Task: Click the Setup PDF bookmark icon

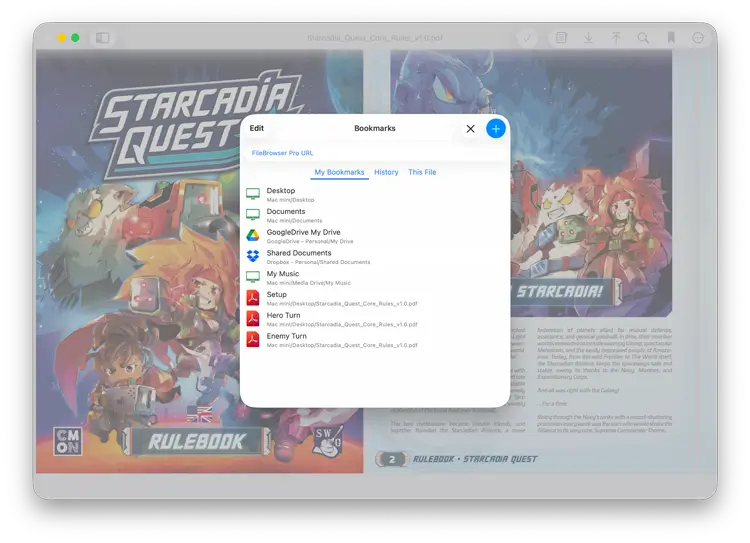Action: tap(253, 298)
